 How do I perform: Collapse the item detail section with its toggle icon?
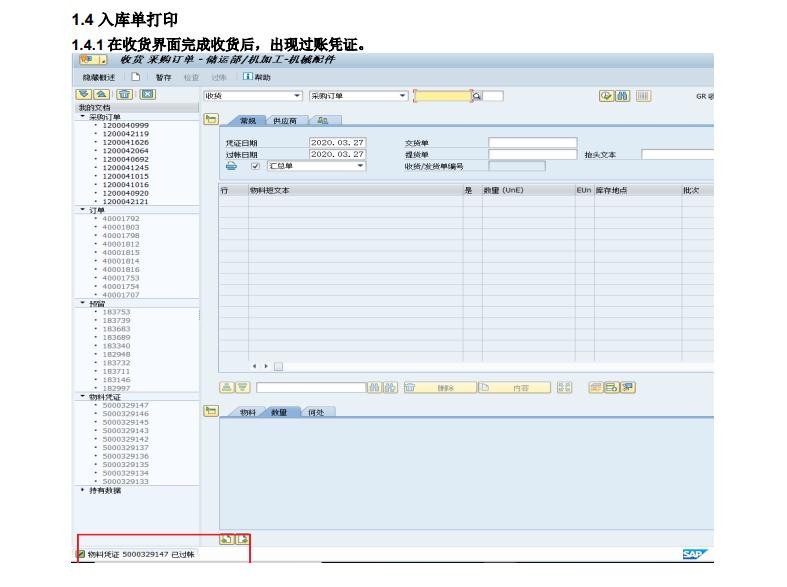click(210, 411)
